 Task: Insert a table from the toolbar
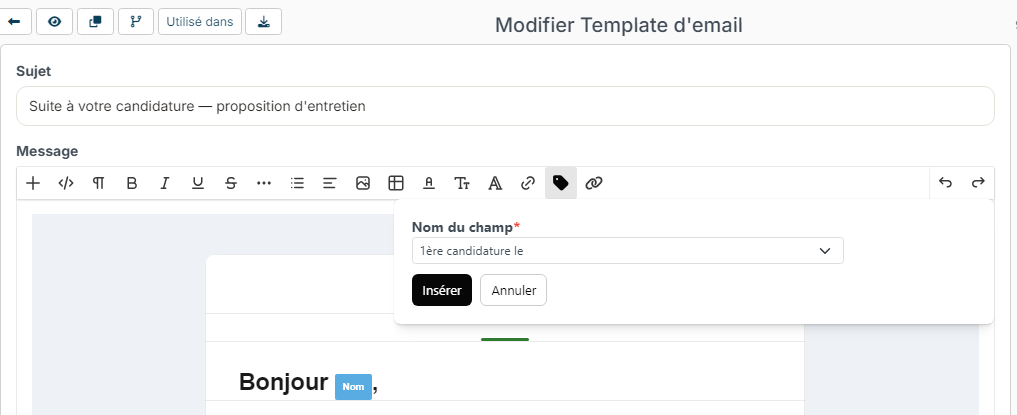396,184
